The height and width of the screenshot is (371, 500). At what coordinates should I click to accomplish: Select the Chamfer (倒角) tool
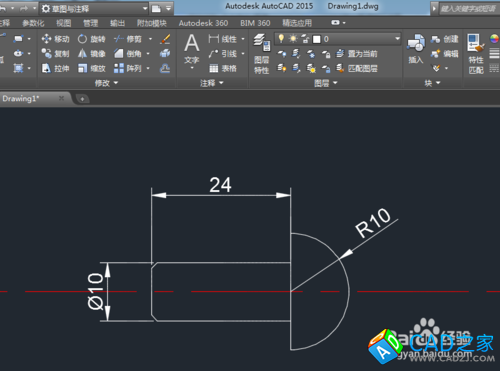128,54
